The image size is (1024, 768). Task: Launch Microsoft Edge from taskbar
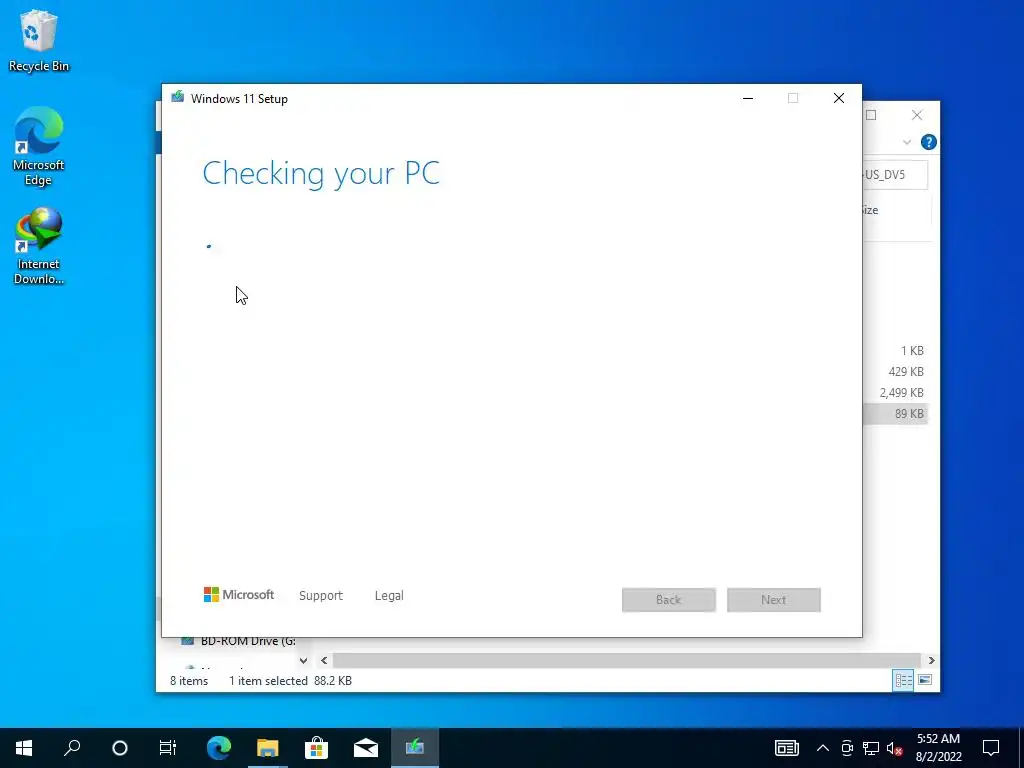pyautogui.click(x=219, y=748)
